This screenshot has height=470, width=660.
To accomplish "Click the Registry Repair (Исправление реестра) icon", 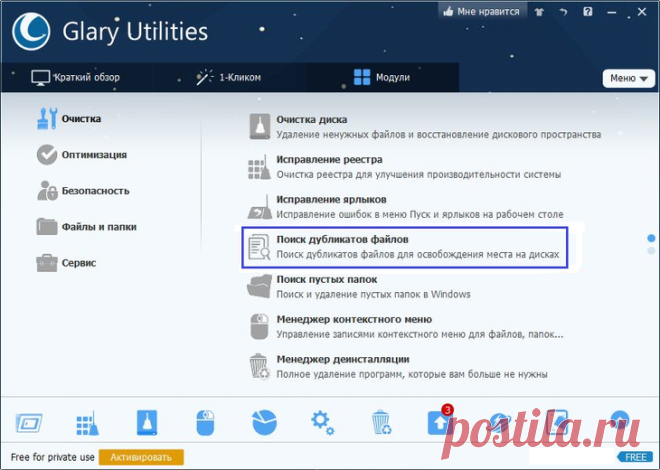I will pos(259,167).
